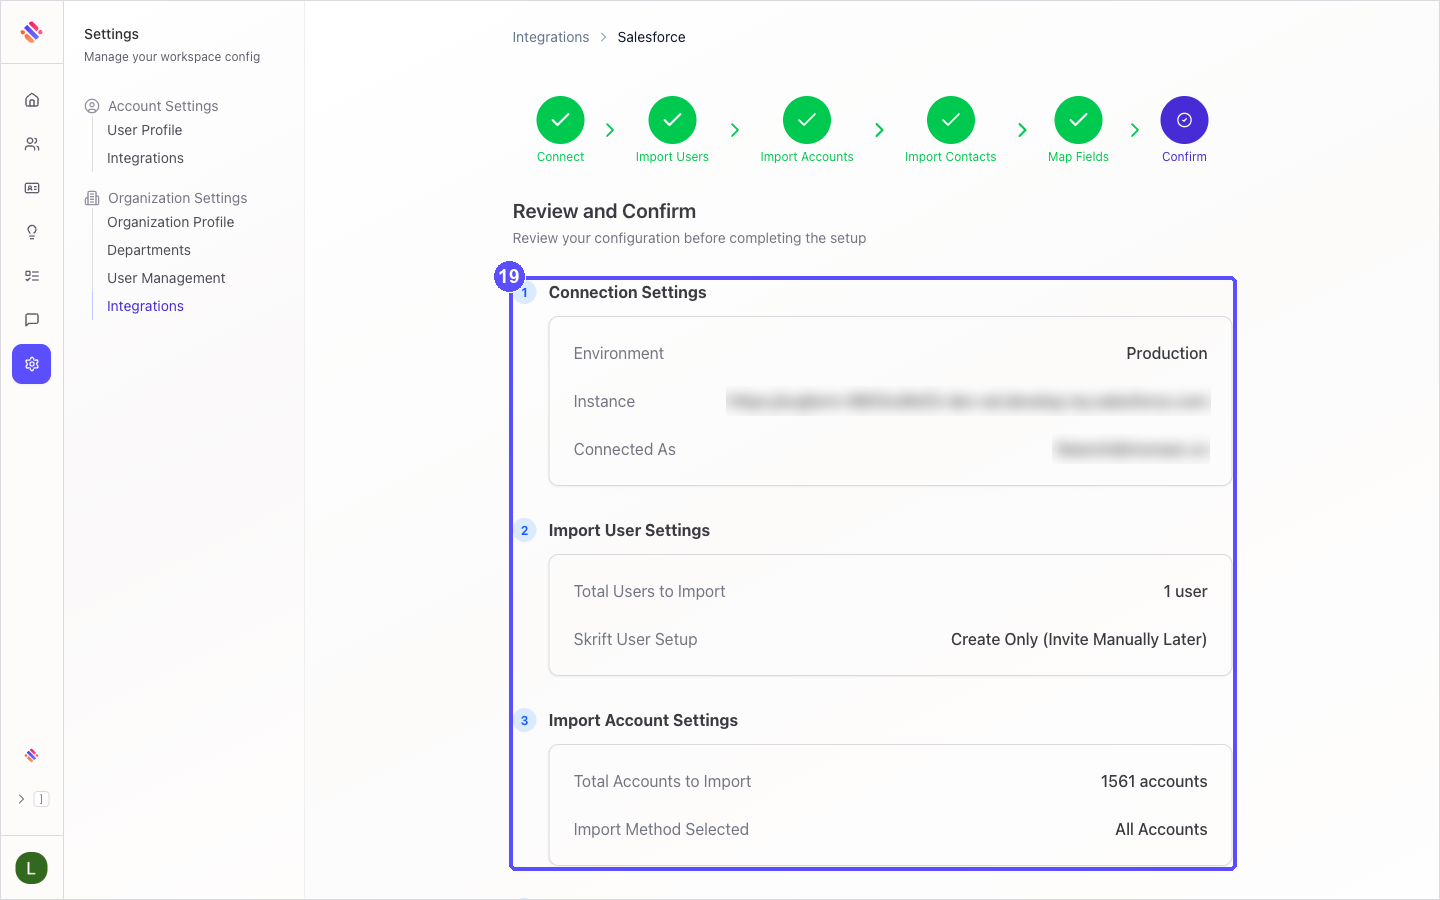Click the Import Accounts step checkmark circle

807,120
